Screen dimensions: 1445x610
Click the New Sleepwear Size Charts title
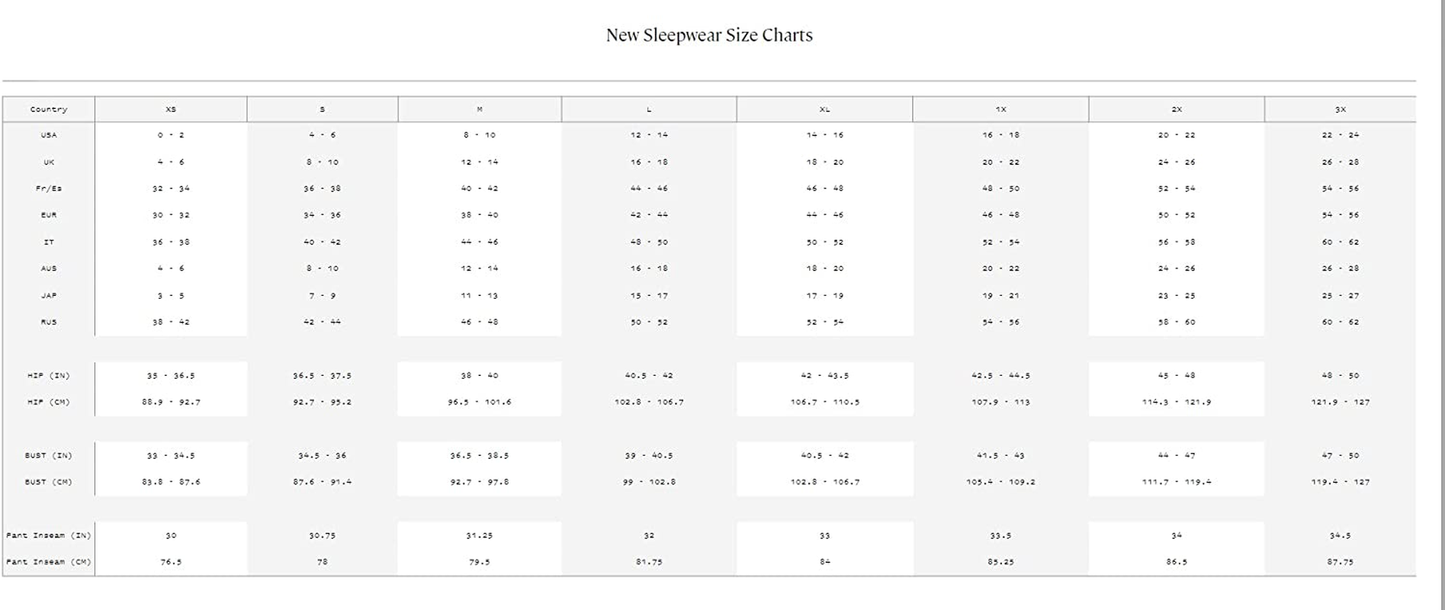coord(709,35)
